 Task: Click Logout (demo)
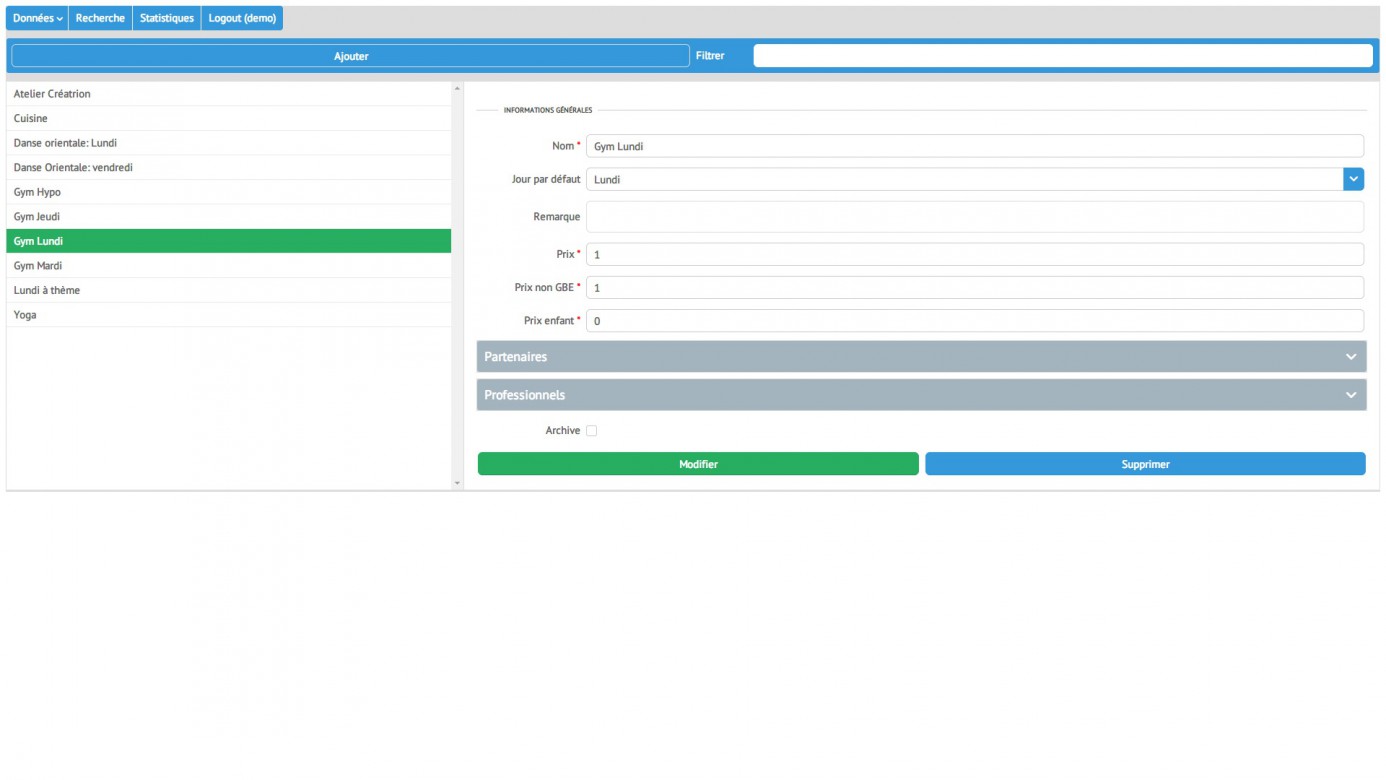[x=242, y=18]
